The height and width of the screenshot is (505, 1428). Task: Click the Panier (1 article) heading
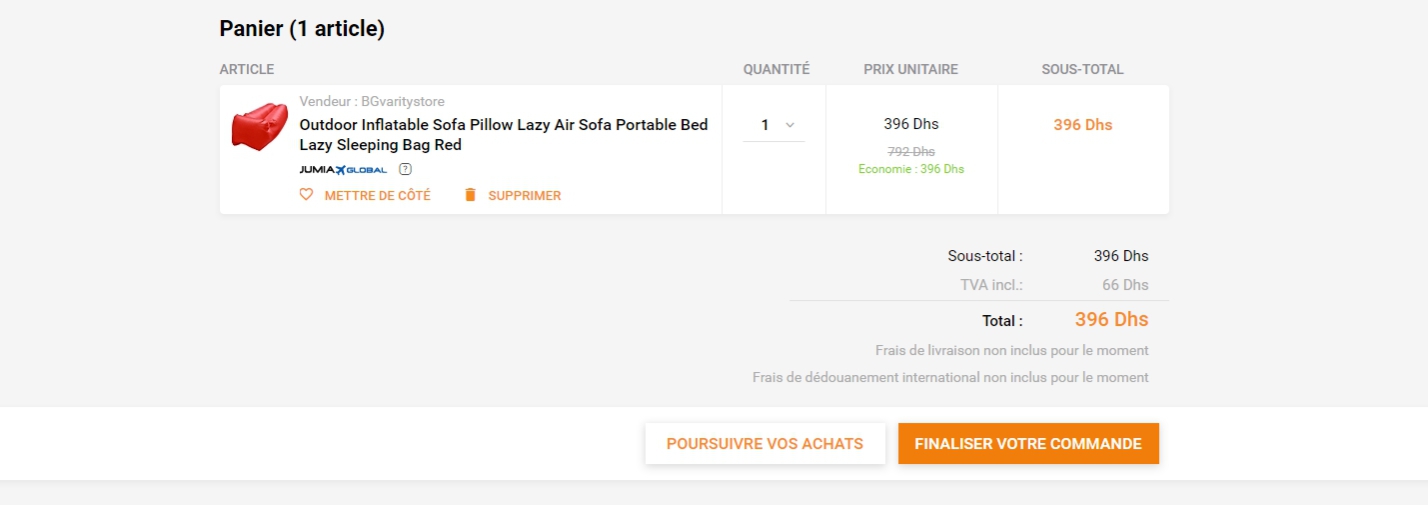pos(302,29)
